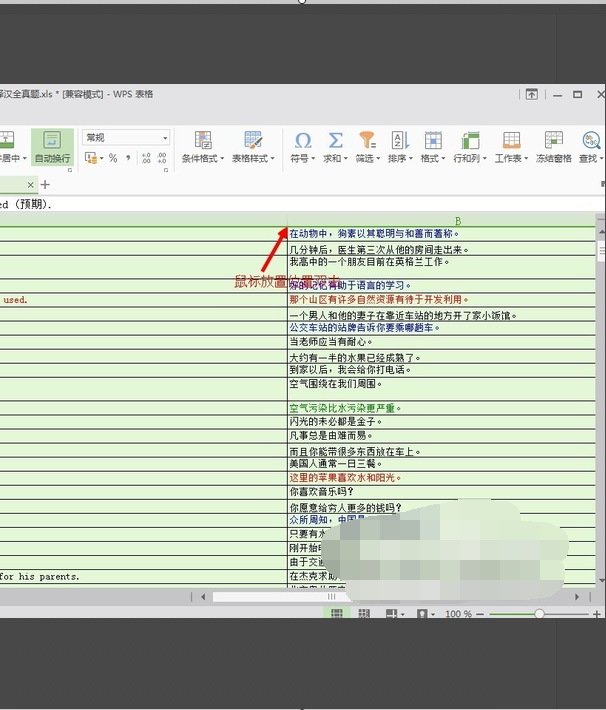Expand the 行和列 rows and columns dropdown
The height and width of the screenshot is (710, 606).
point(484,158)
